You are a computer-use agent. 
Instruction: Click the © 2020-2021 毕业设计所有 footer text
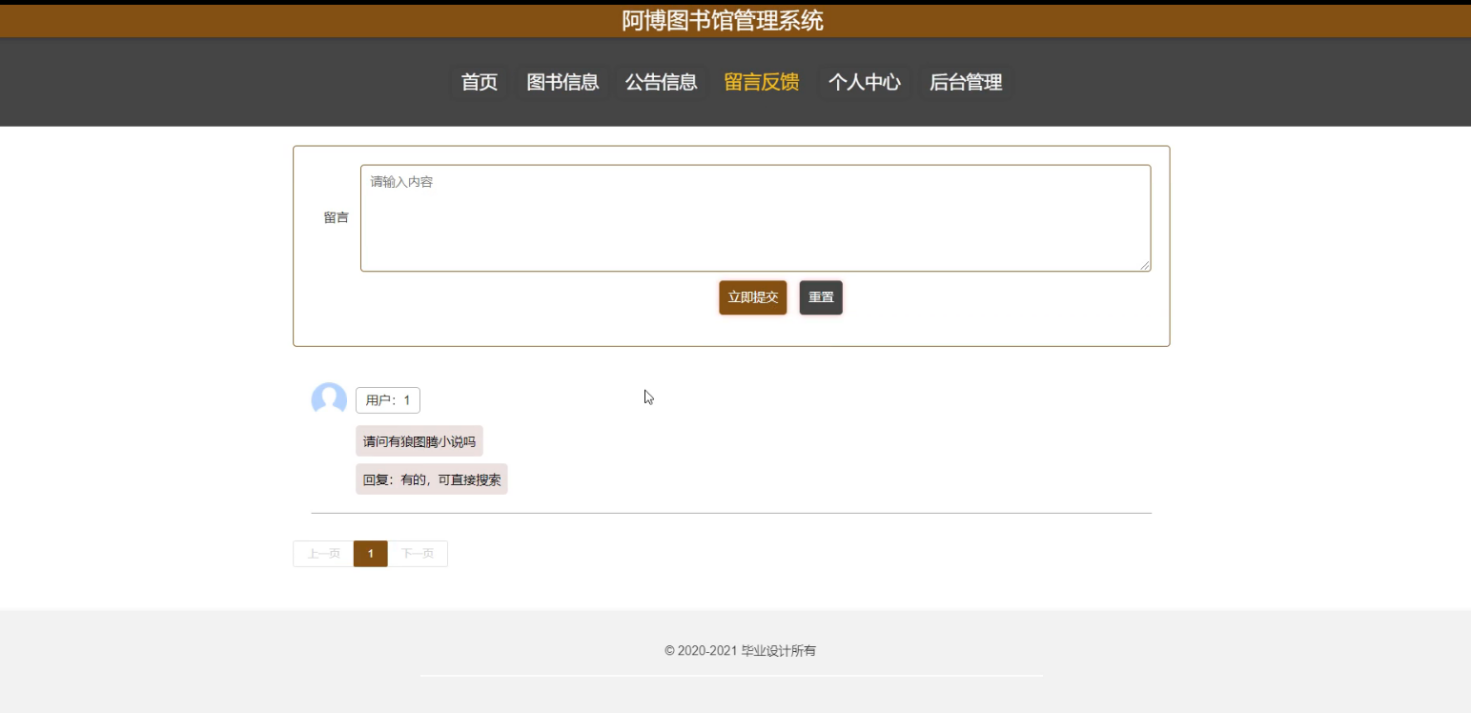[740, 651]
